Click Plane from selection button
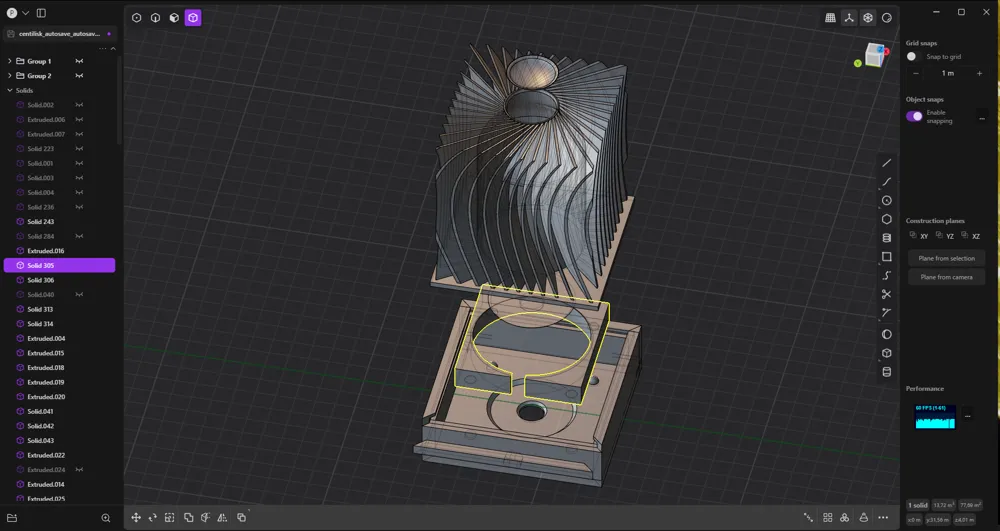Viewport: 1000px width, 531px height. pos(946,258)
